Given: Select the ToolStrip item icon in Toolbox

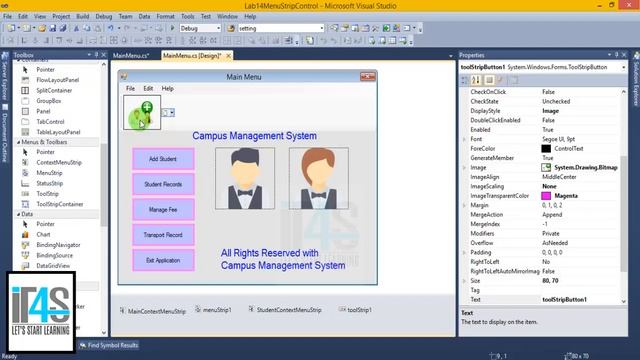Looking at the screenshot, I should [25, 194].
